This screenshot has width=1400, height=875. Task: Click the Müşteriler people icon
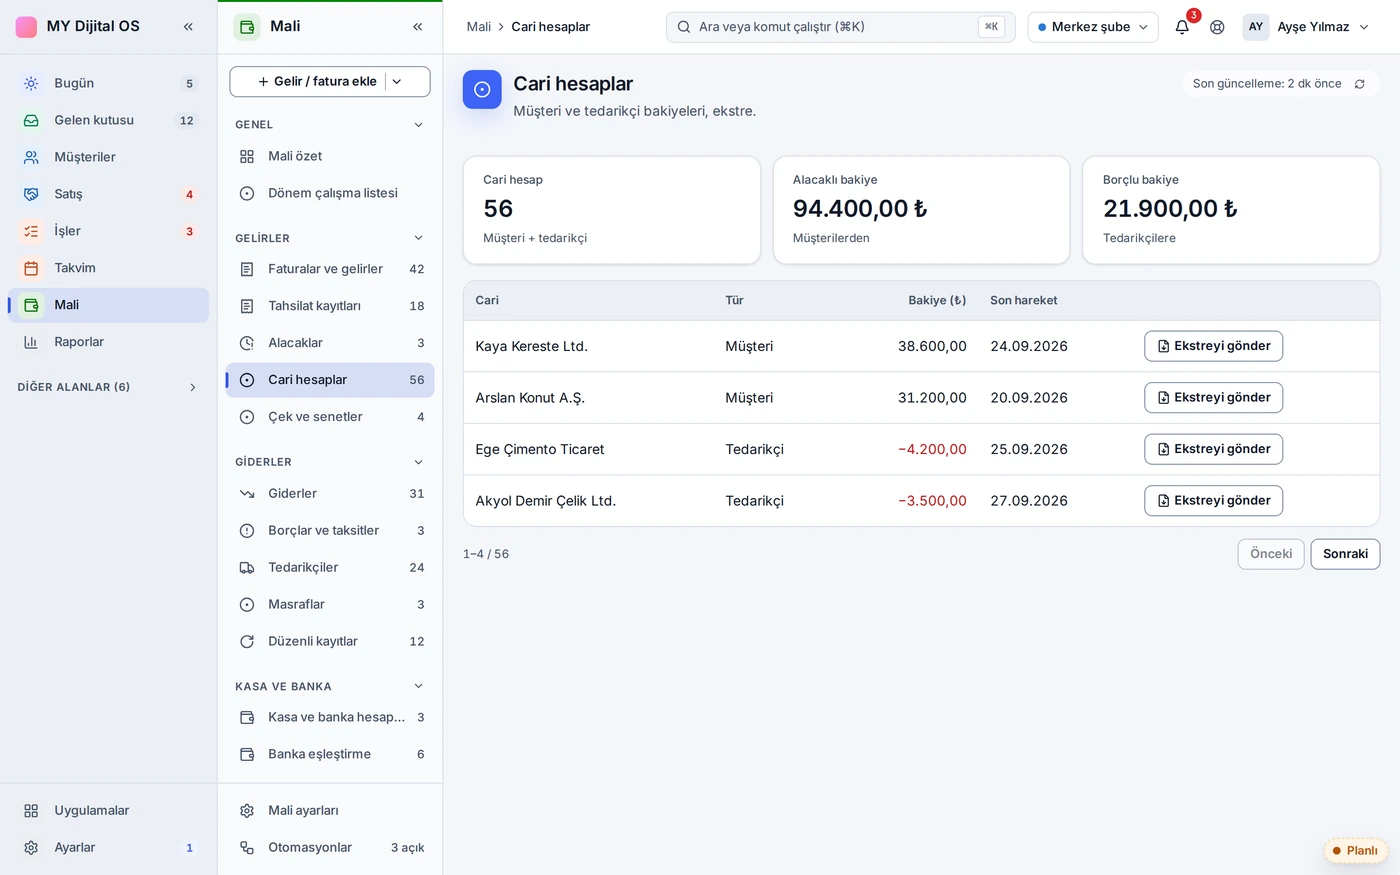pyautogui.click(x=31, y=157)
